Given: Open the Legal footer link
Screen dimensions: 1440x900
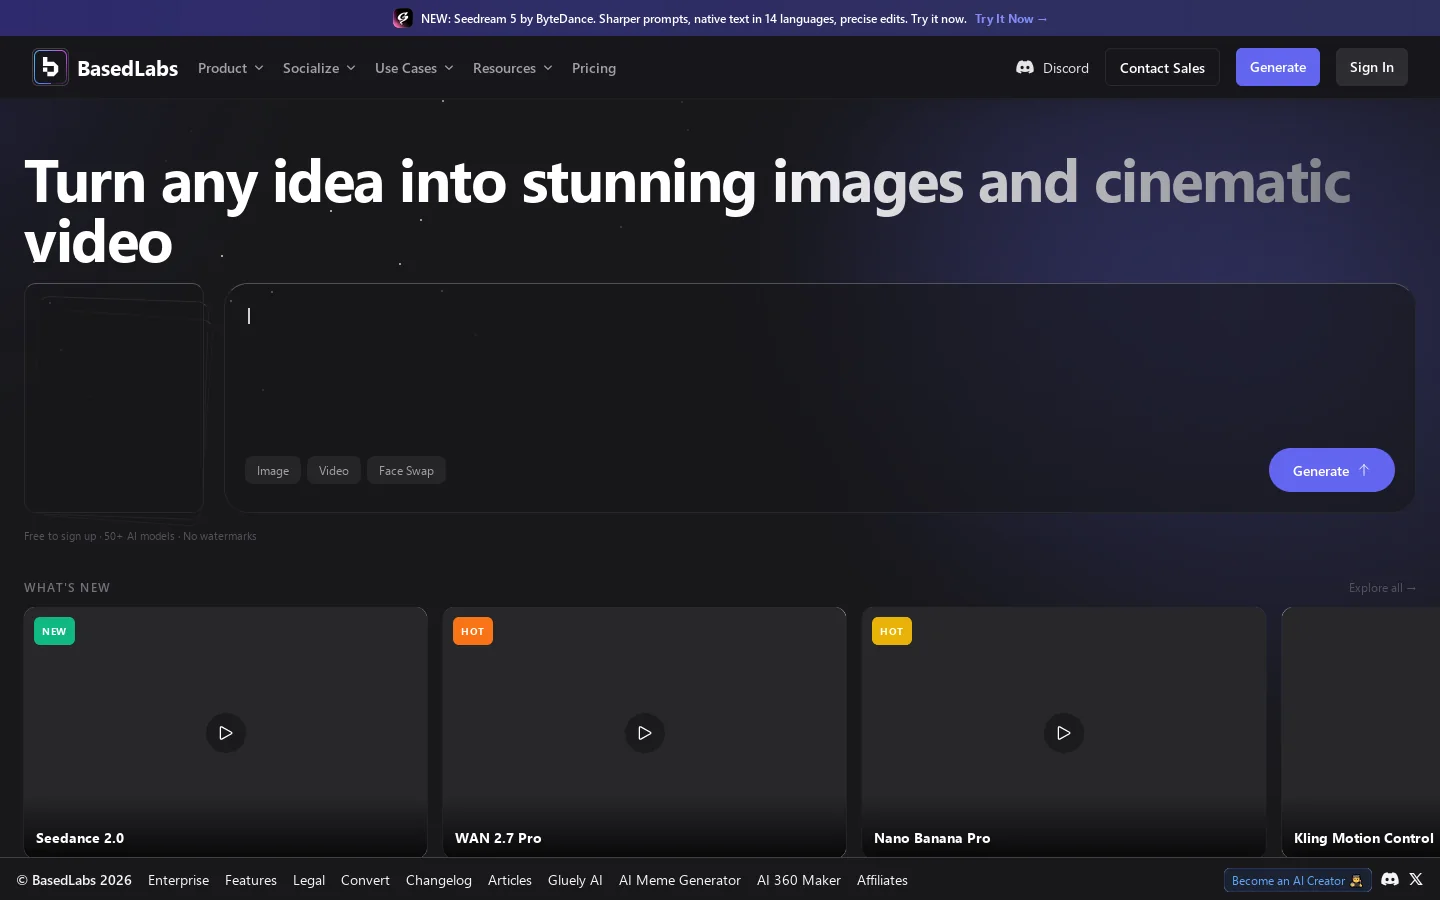Looking at the screenshot, I should coord(309,880).
